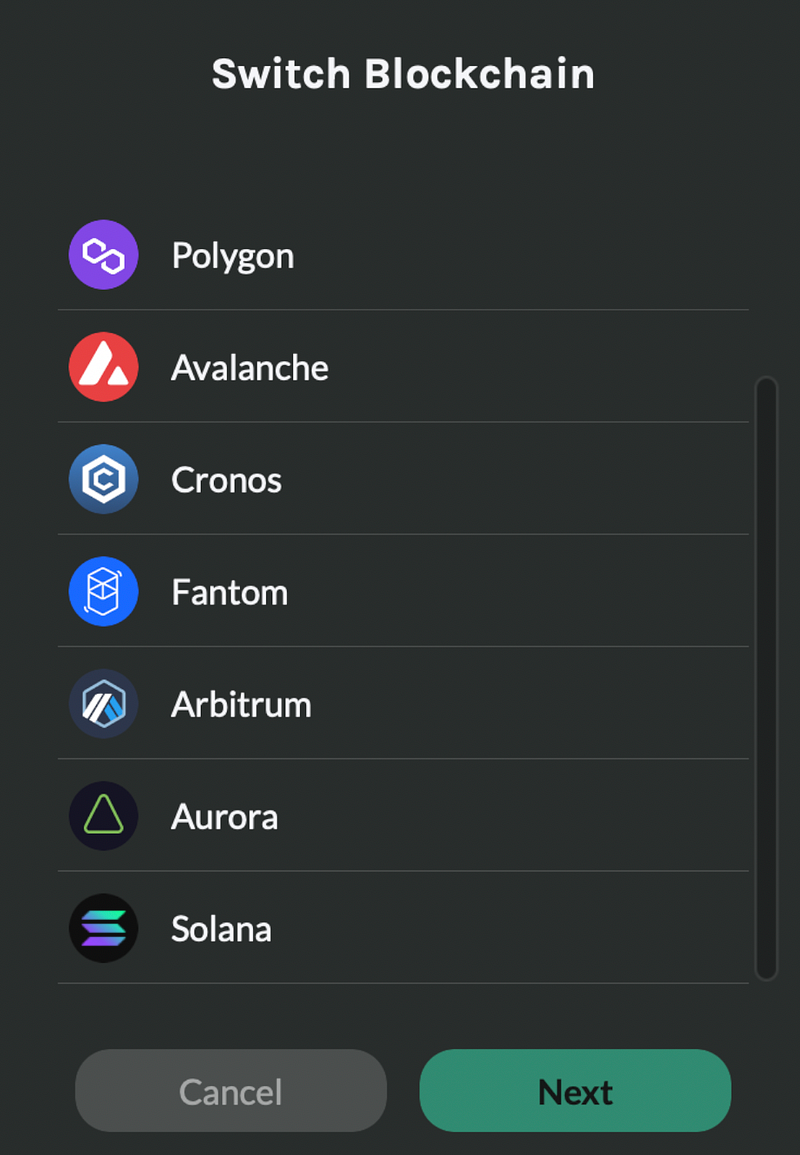Pick the Fantom cube logo icon
The image size is (800, 1155).
point(103,591)
